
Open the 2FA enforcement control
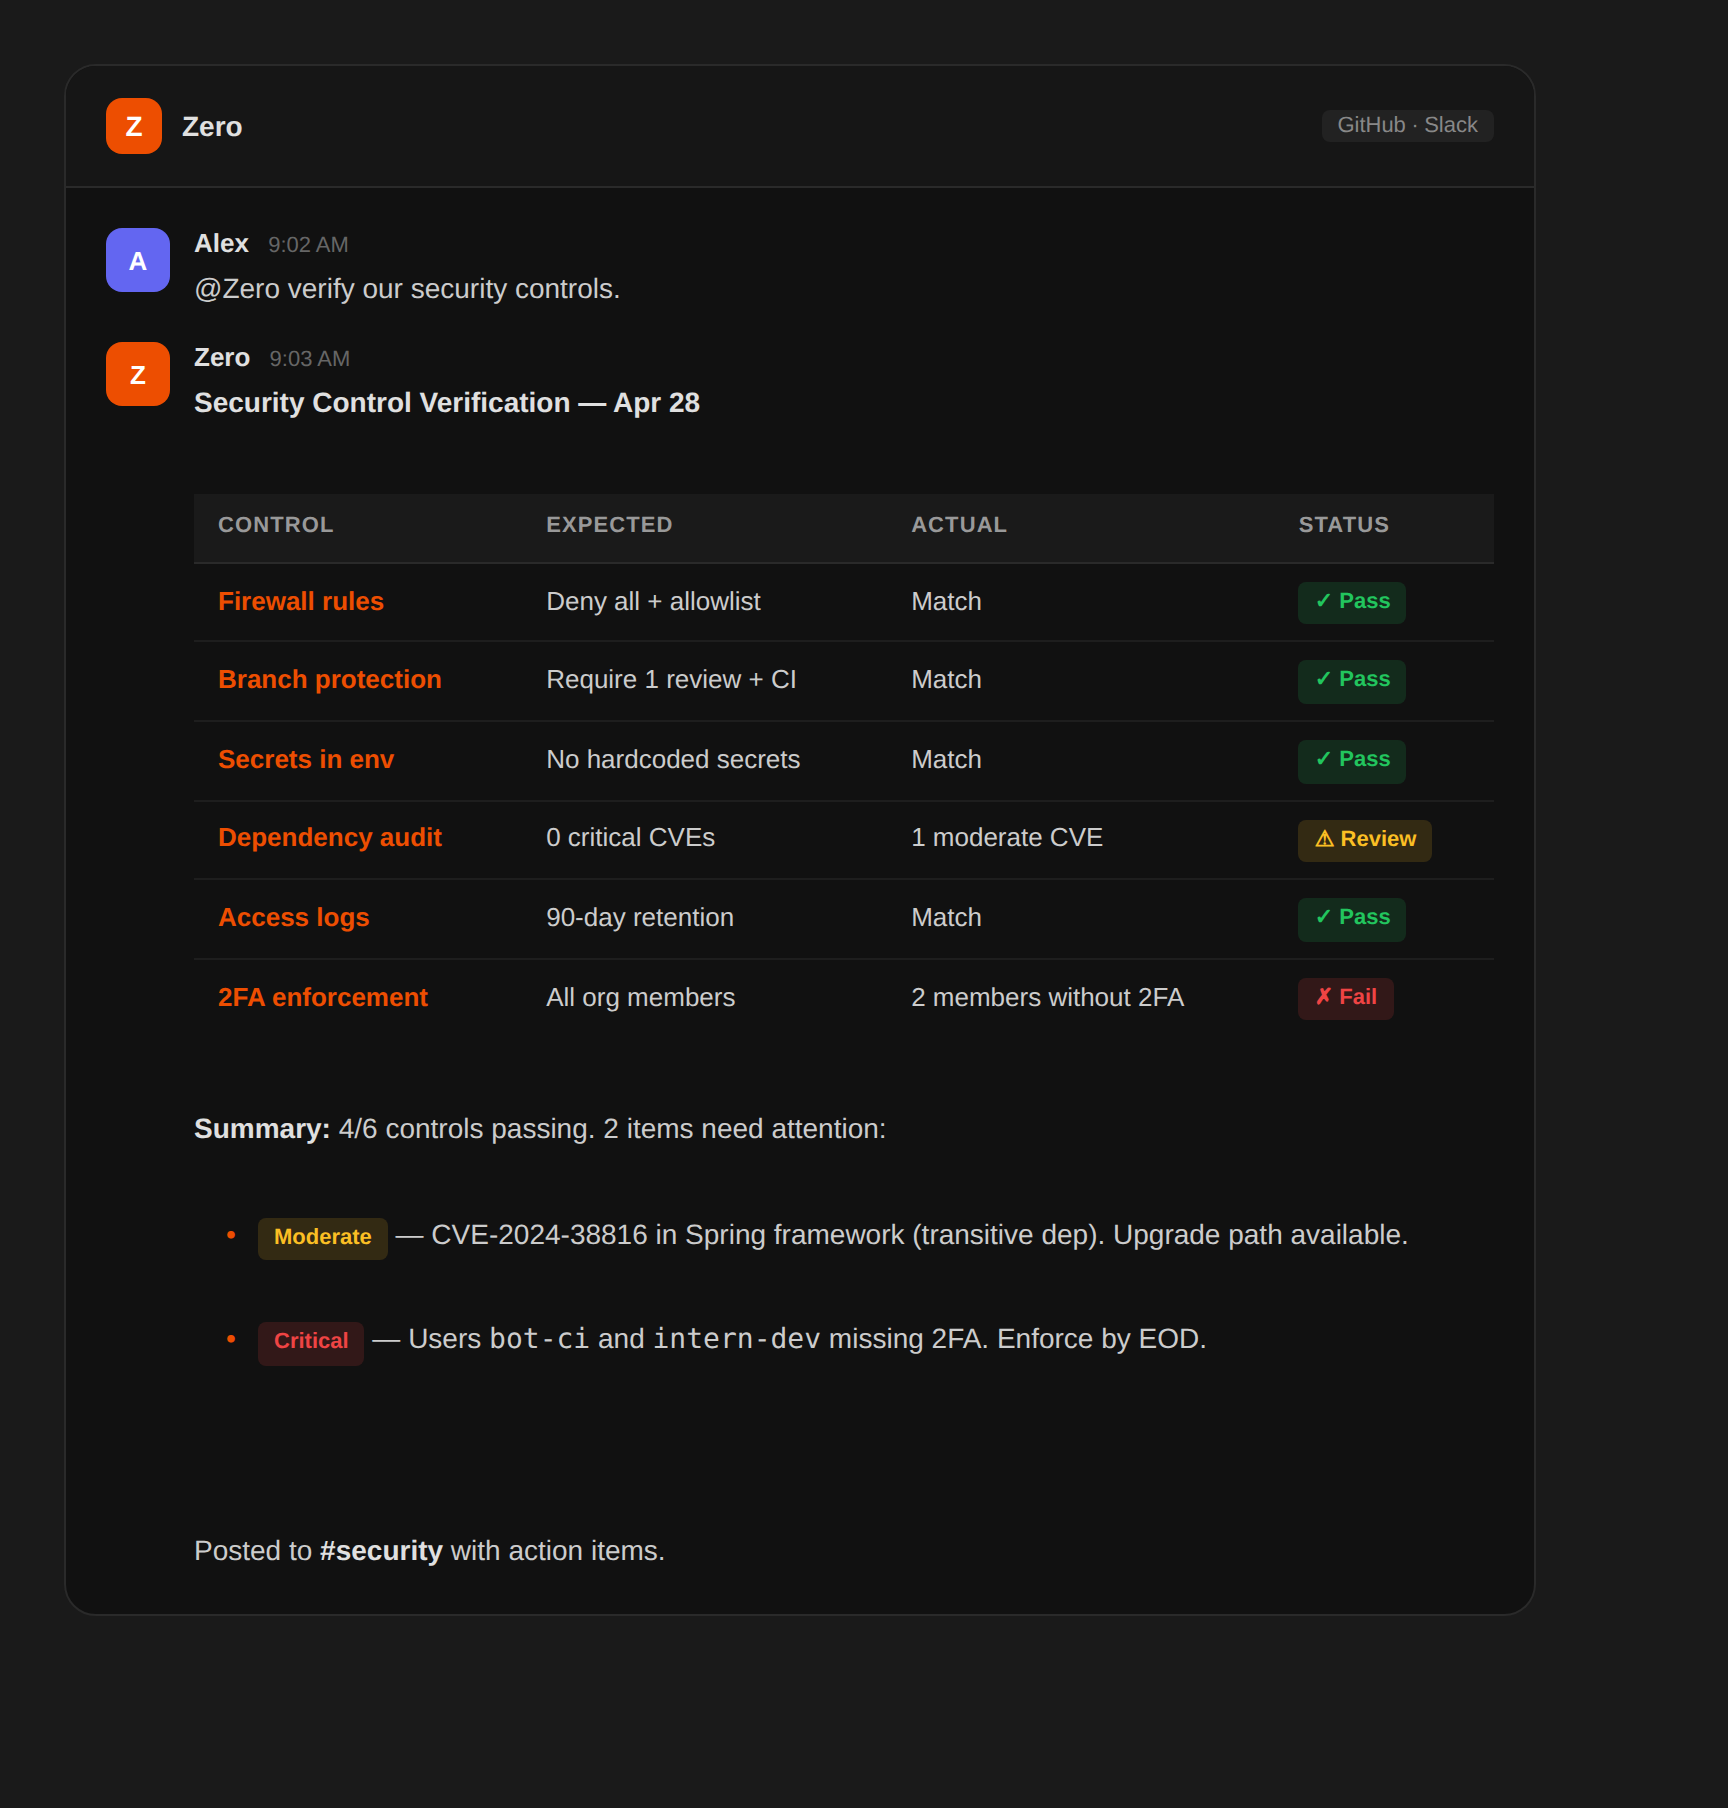coord(323,997)
